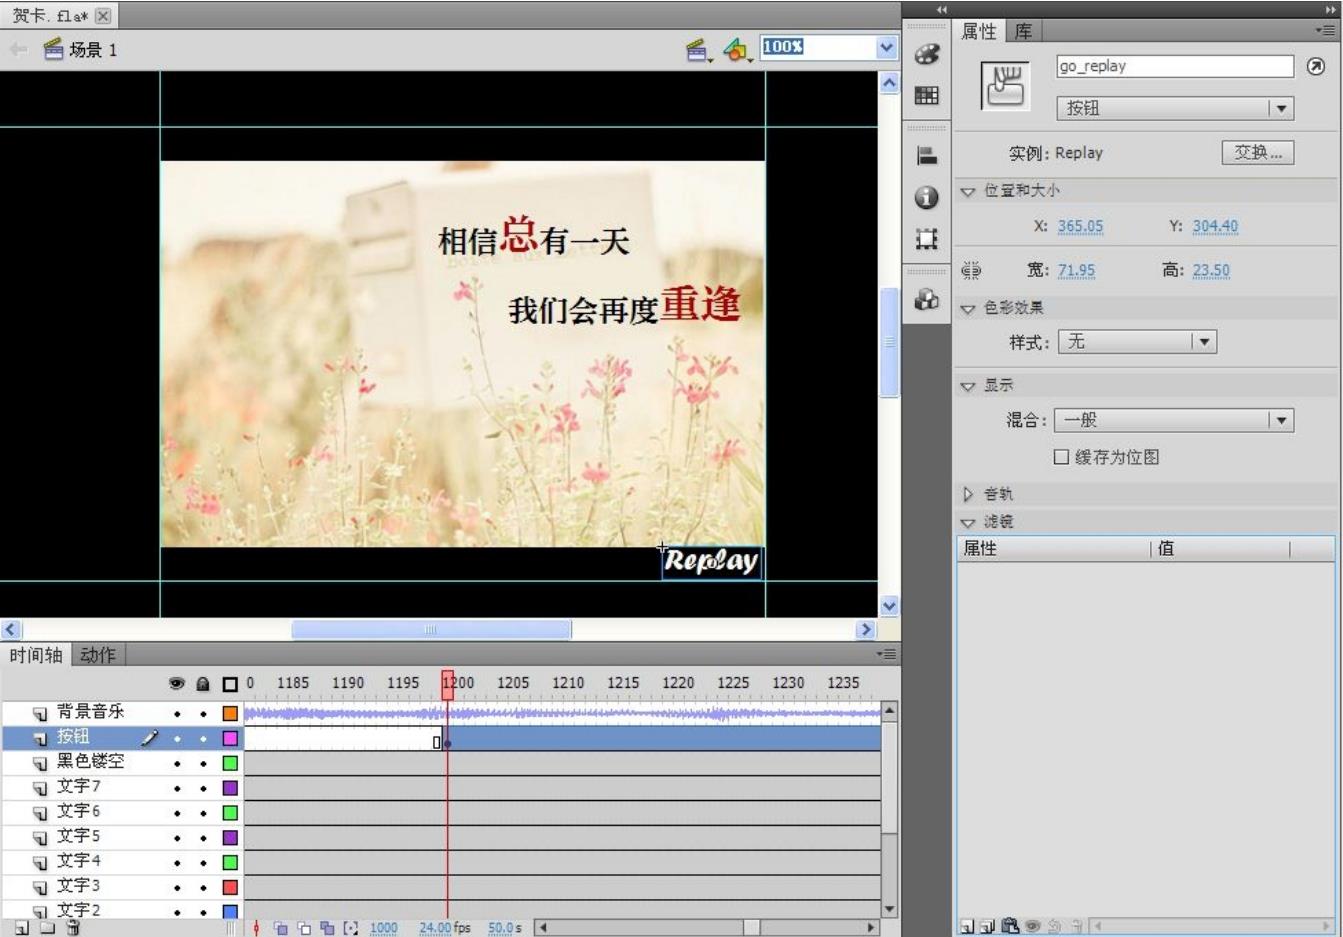Open the 混合 blend mode dropdown

(x=1173, y=421)
